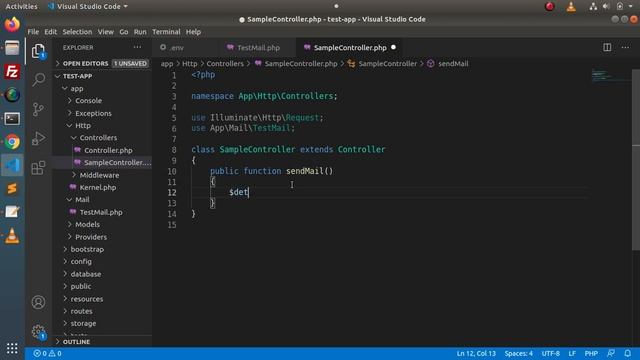640x360 pixels.
Task: Launch Firefox from the Ubuntu dock
Action: click(x=12, y=24)
